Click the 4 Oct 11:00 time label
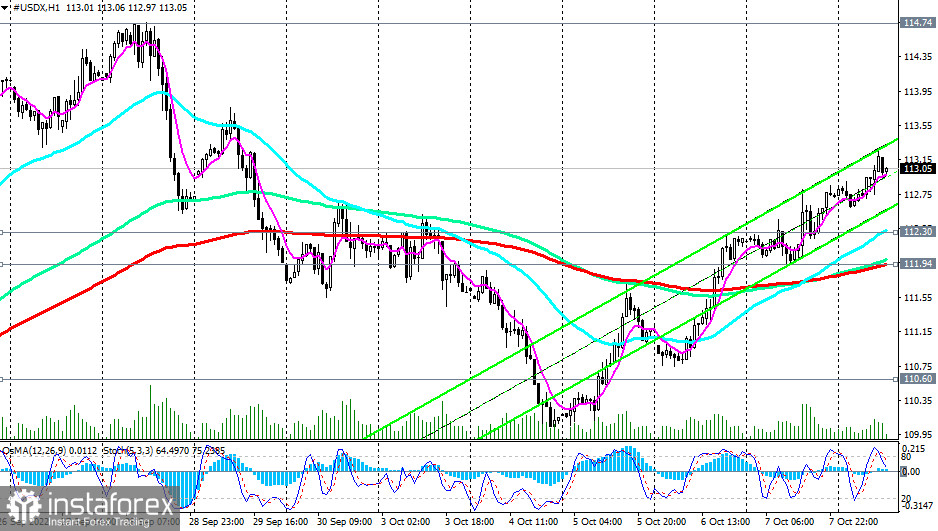Image resolution: width=938 pixels, height=531 pixels. pos(534,521)
